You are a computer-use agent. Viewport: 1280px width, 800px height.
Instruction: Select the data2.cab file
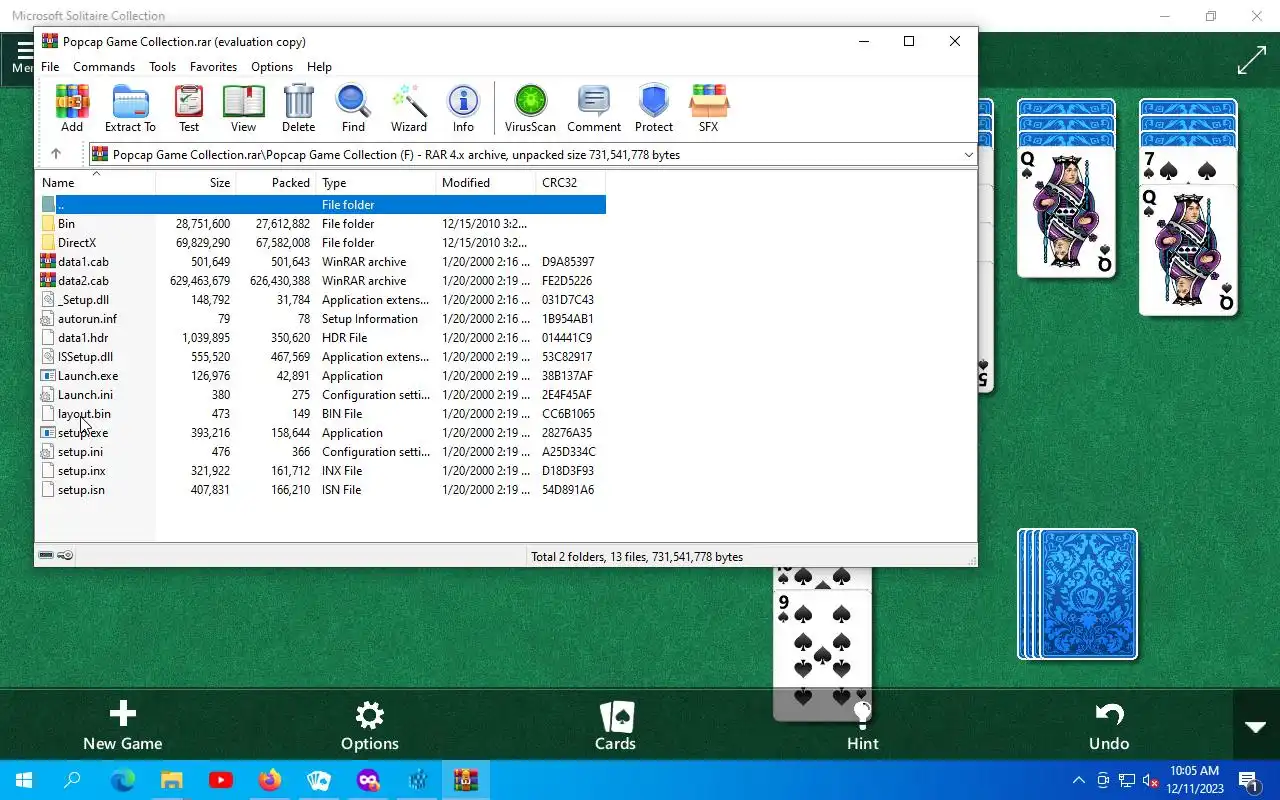point(321,281)
